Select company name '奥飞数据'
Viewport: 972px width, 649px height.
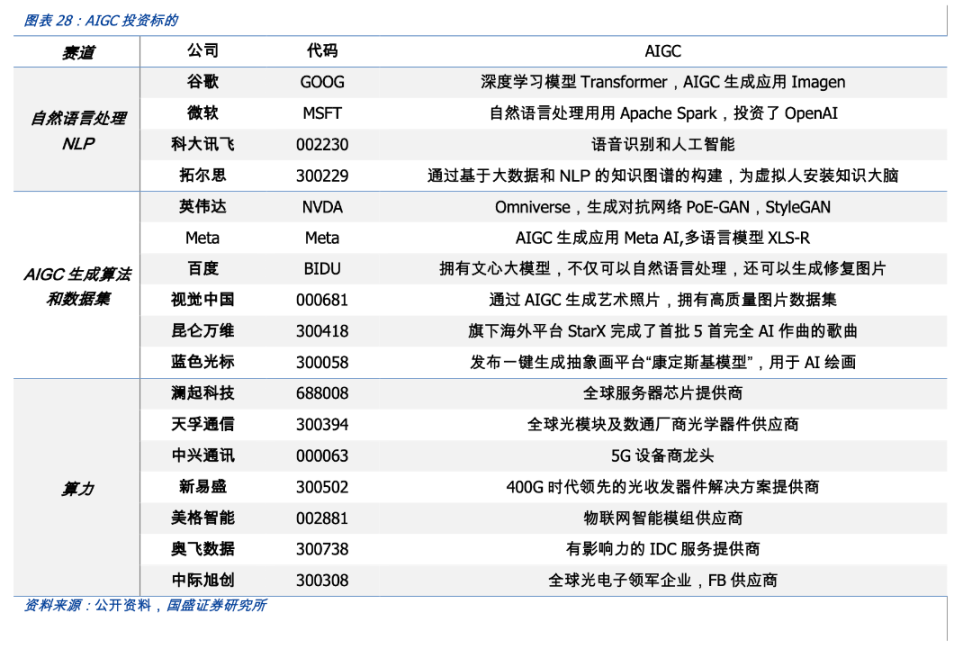click(x=203, y=549)
